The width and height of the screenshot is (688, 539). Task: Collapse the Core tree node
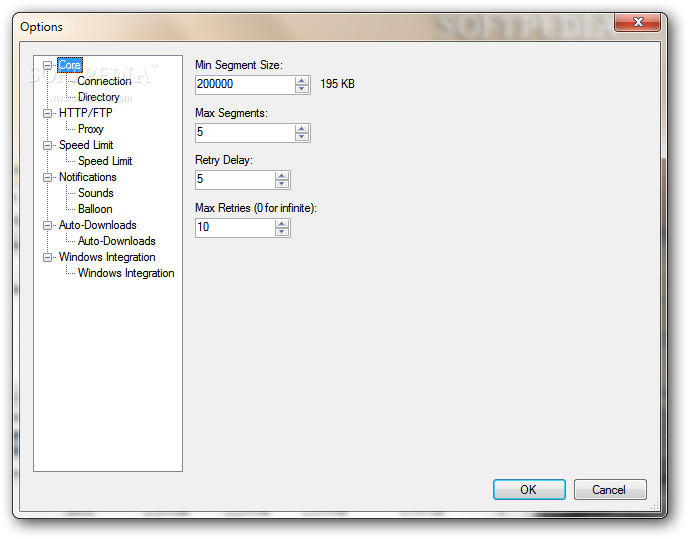click(x=47, y=65)
